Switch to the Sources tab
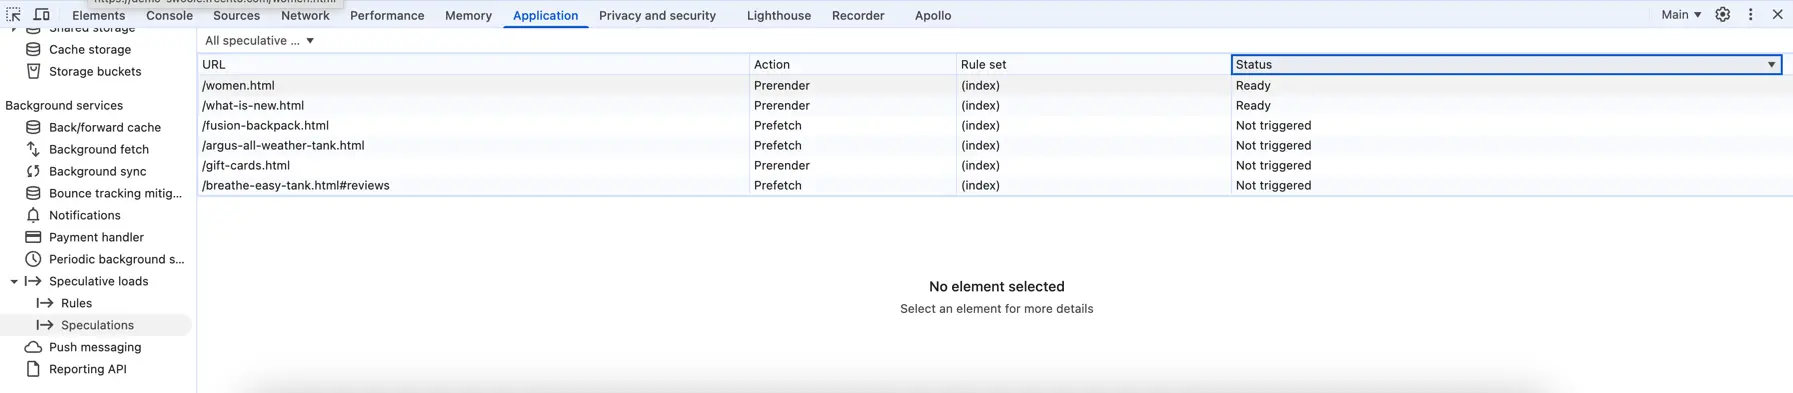 [236, 15]
